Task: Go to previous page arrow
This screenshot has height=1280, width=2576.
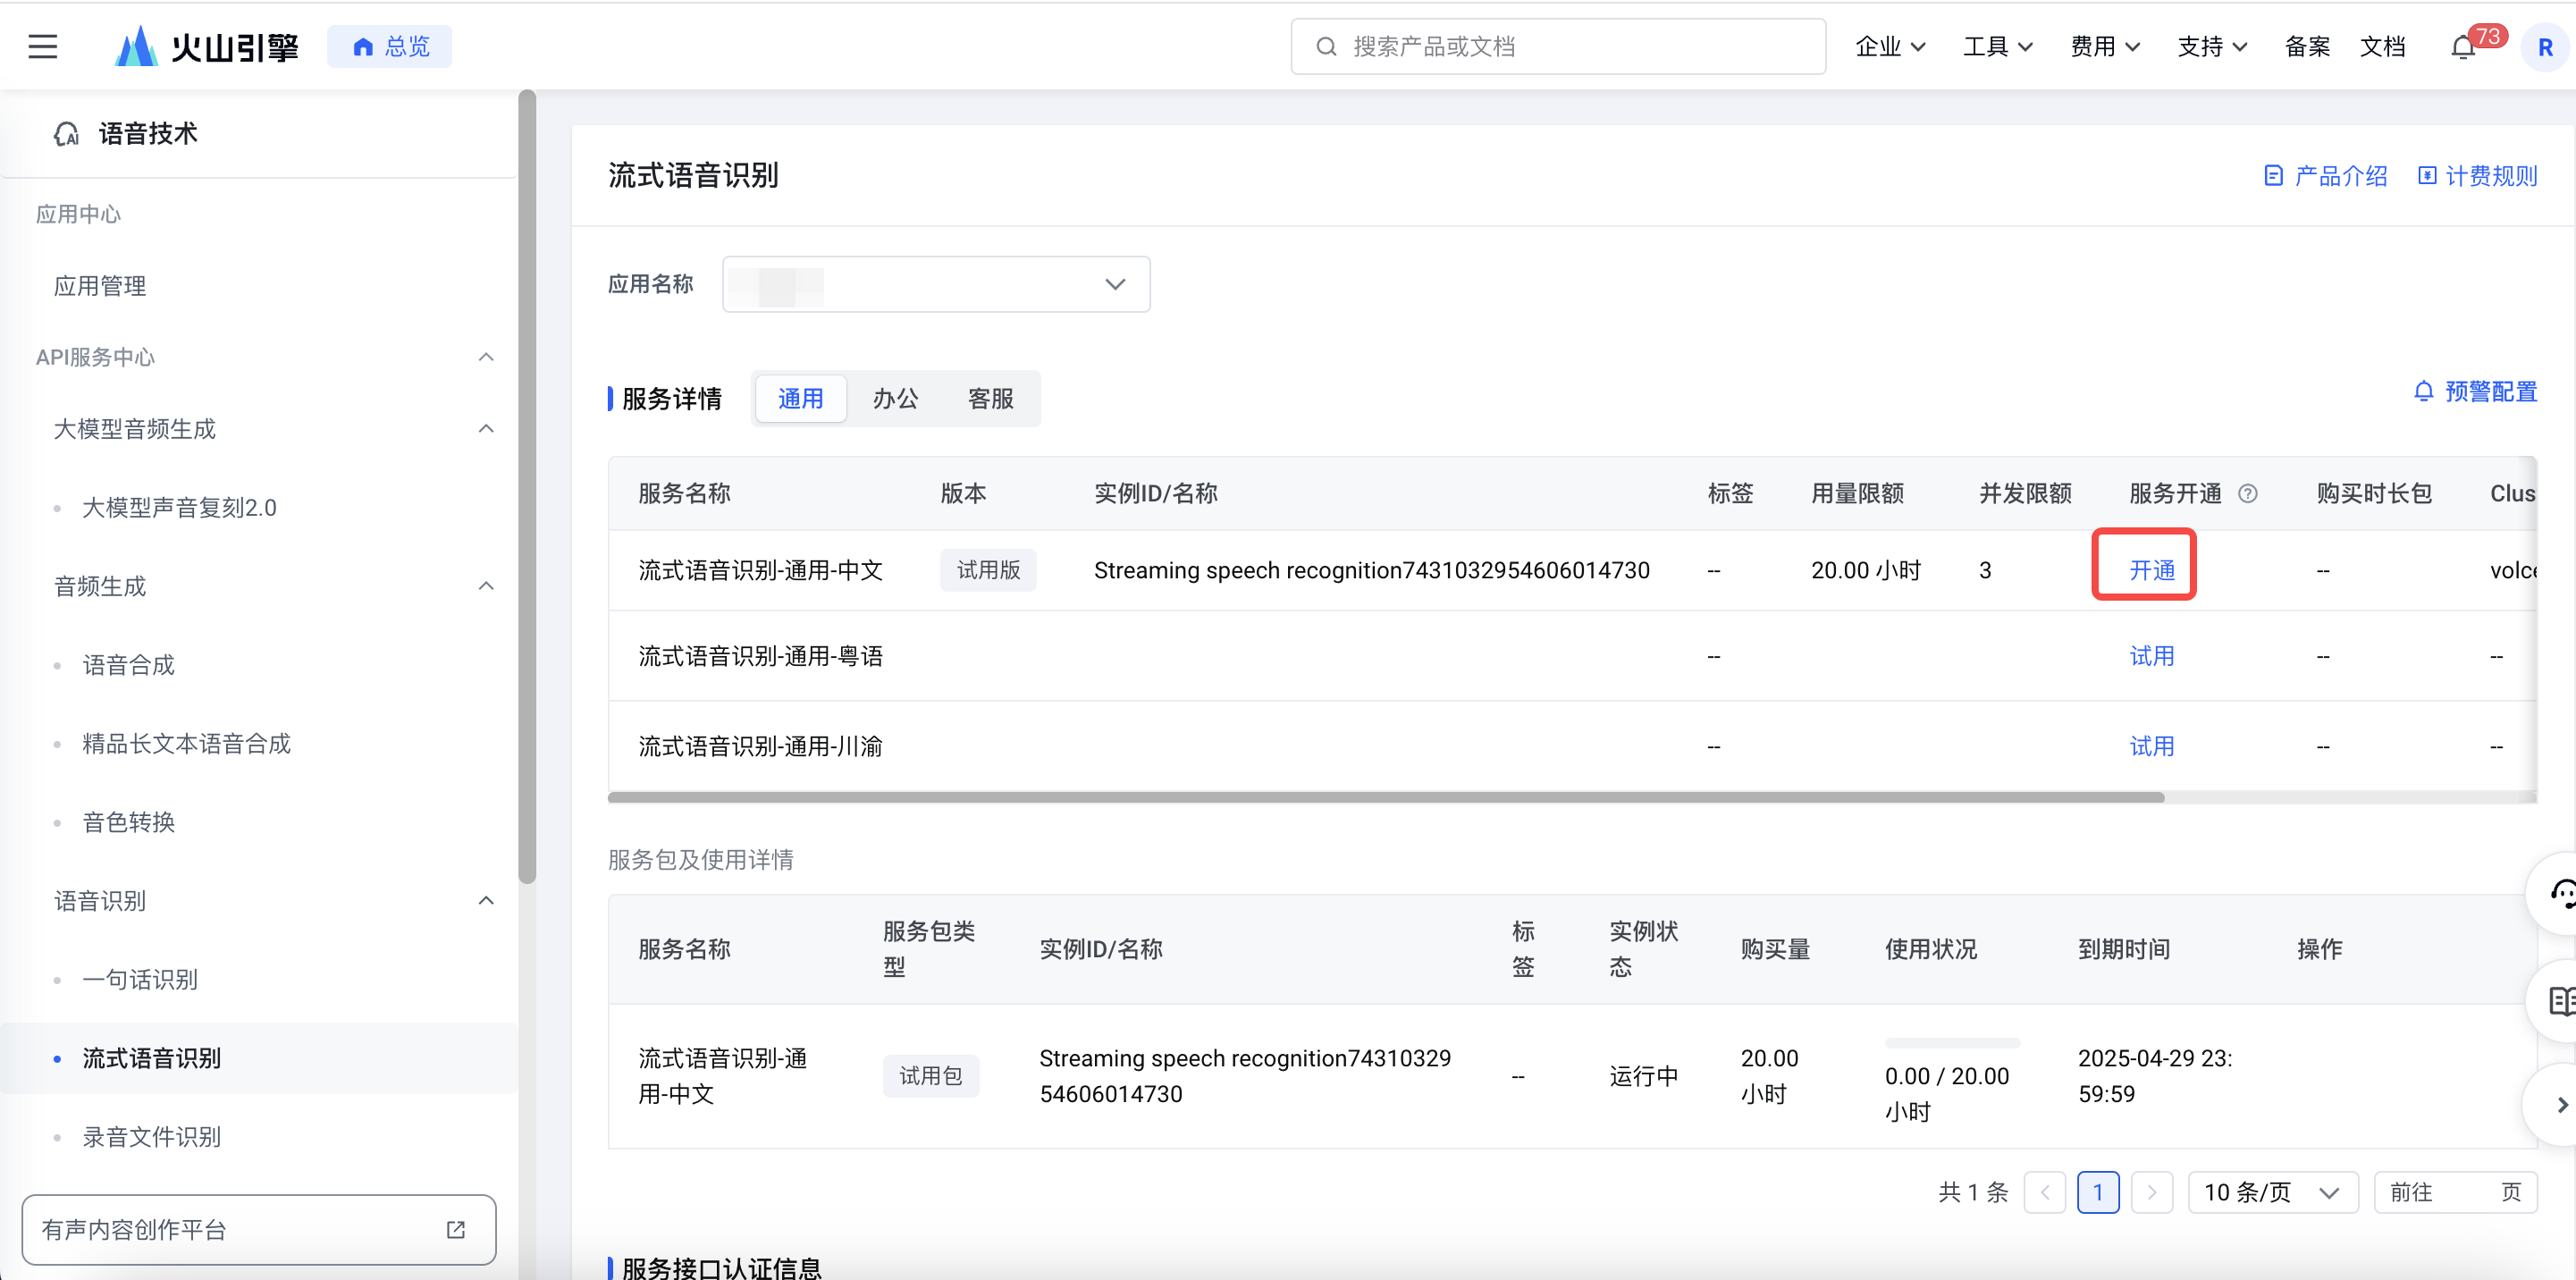Action: pyautogui.click(x=2044, y=1192)
